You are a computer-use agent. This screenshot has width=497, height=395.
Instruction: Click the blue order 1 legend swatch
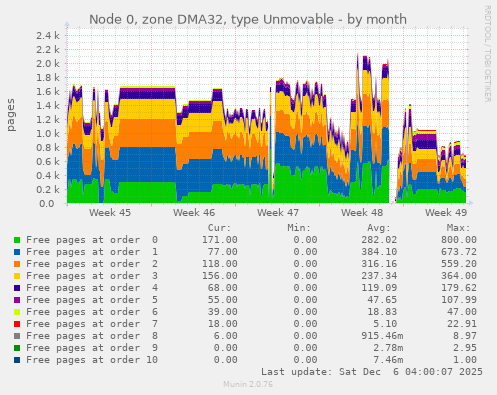(17, 252)
